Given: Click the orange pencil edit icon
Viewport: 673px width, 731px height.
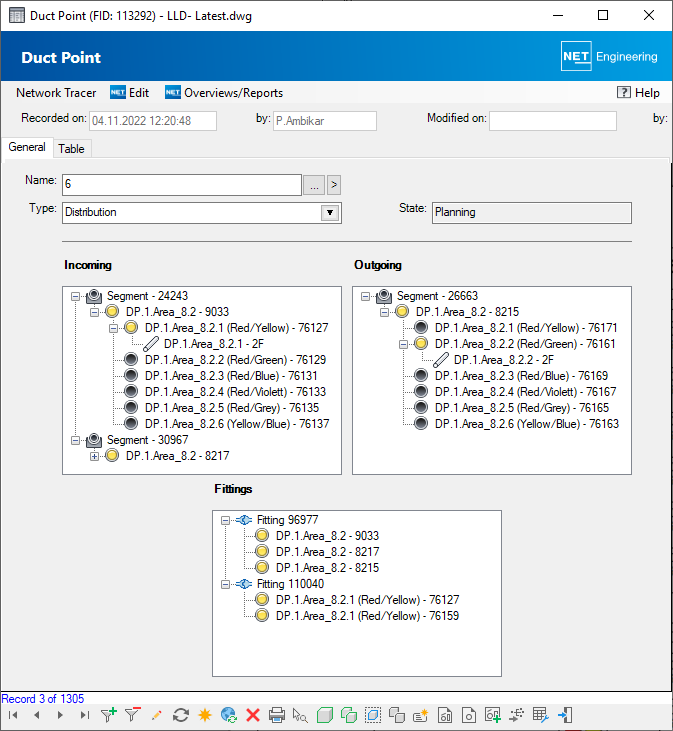Looking at the screenshot, I should coord(157,715).
